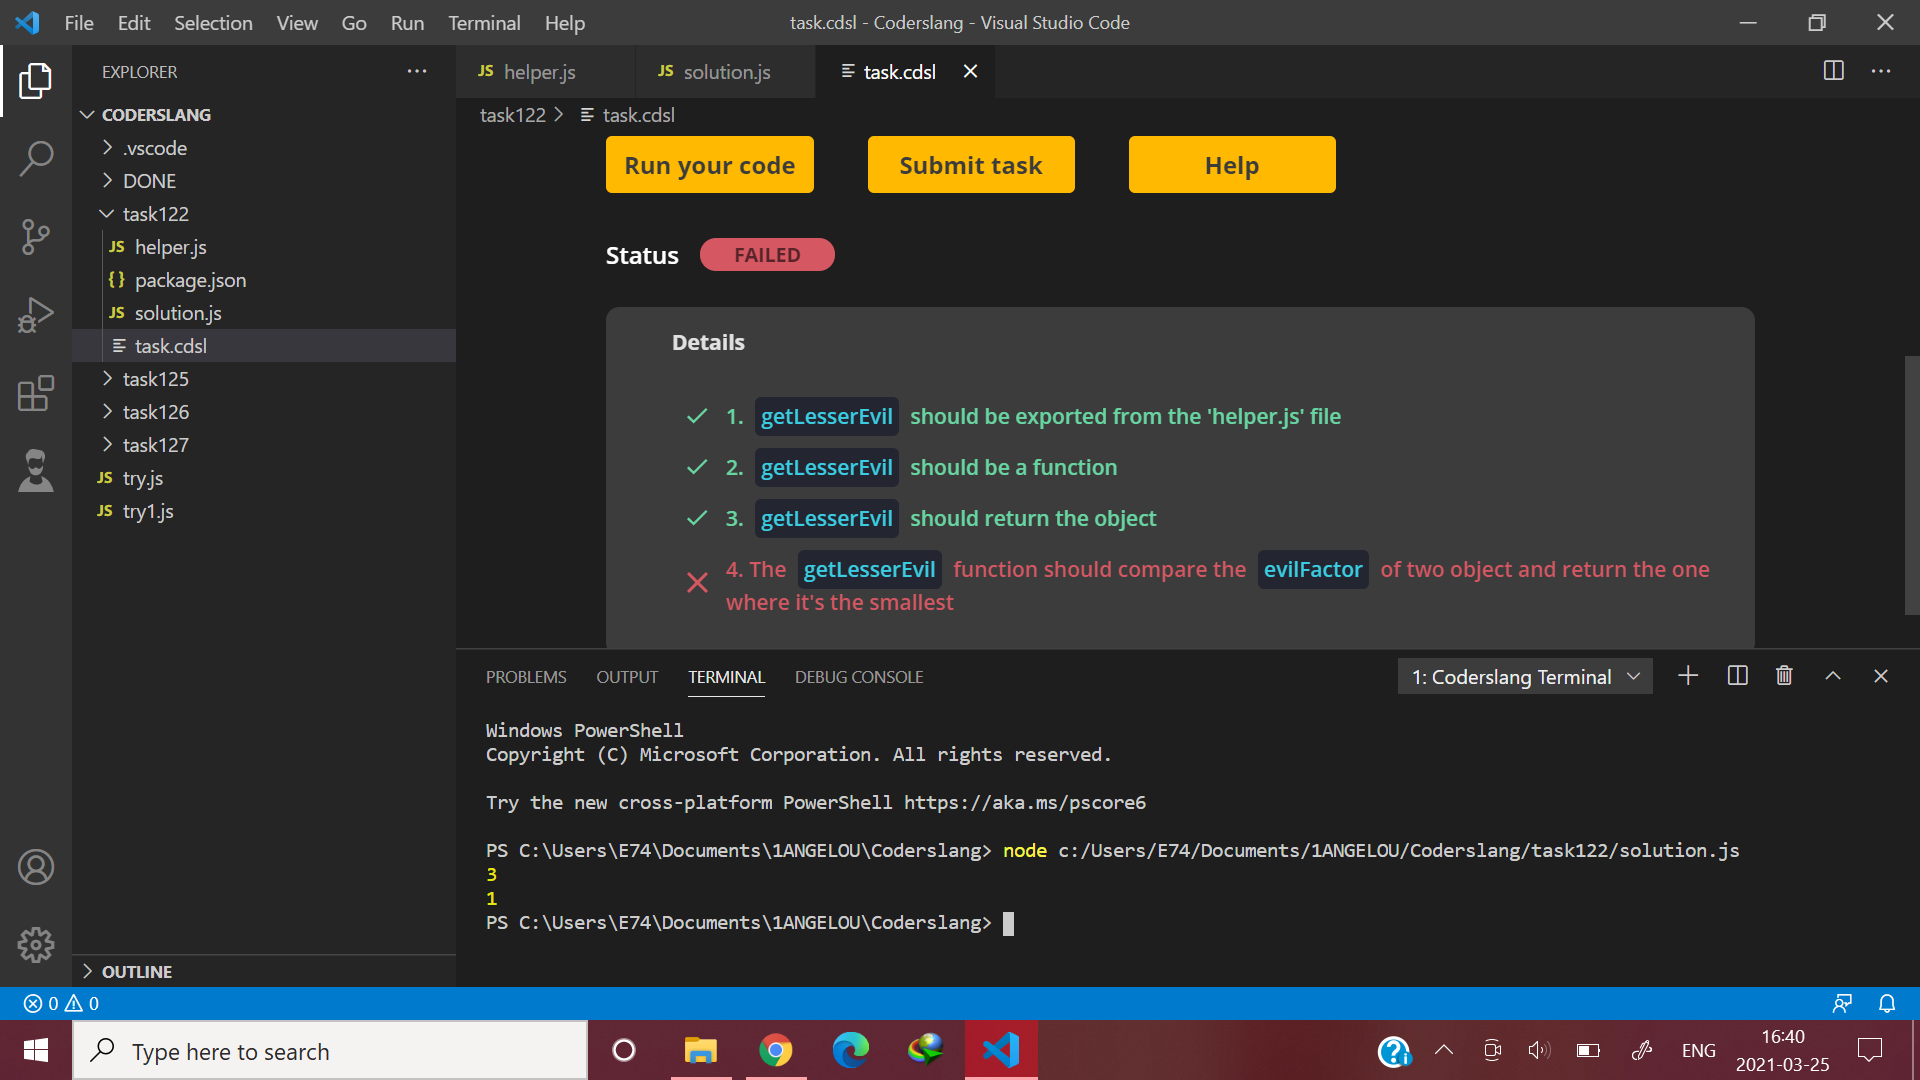The image size is (1920, 1080).
Task: Open solution.js in the file tree
Action: [x=264, y=313]
